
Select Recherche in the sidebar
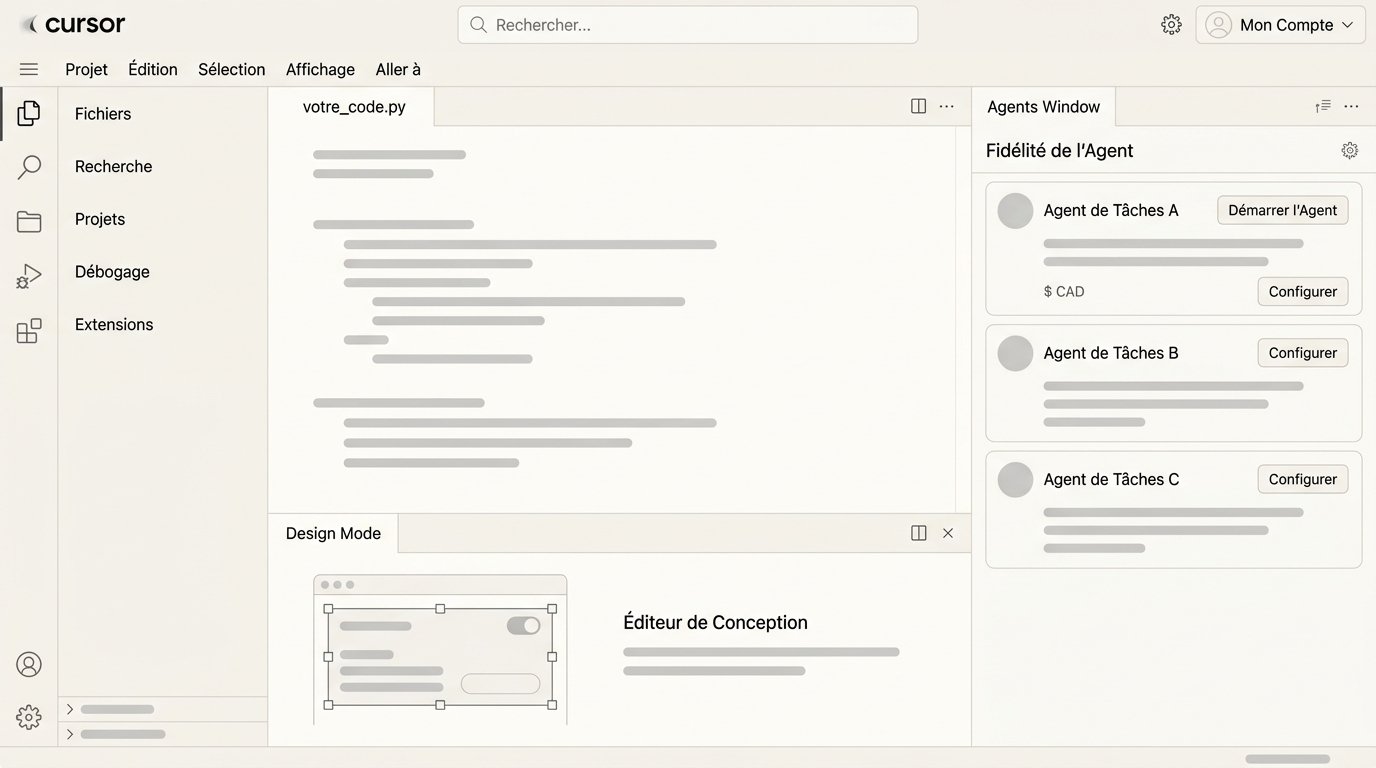coord(113,166)
